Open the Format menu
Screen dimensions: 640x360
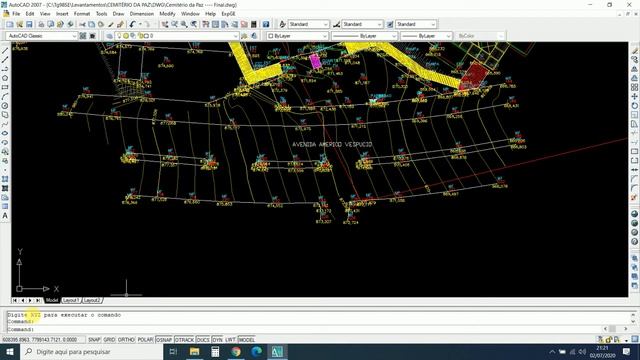point(82,14)
